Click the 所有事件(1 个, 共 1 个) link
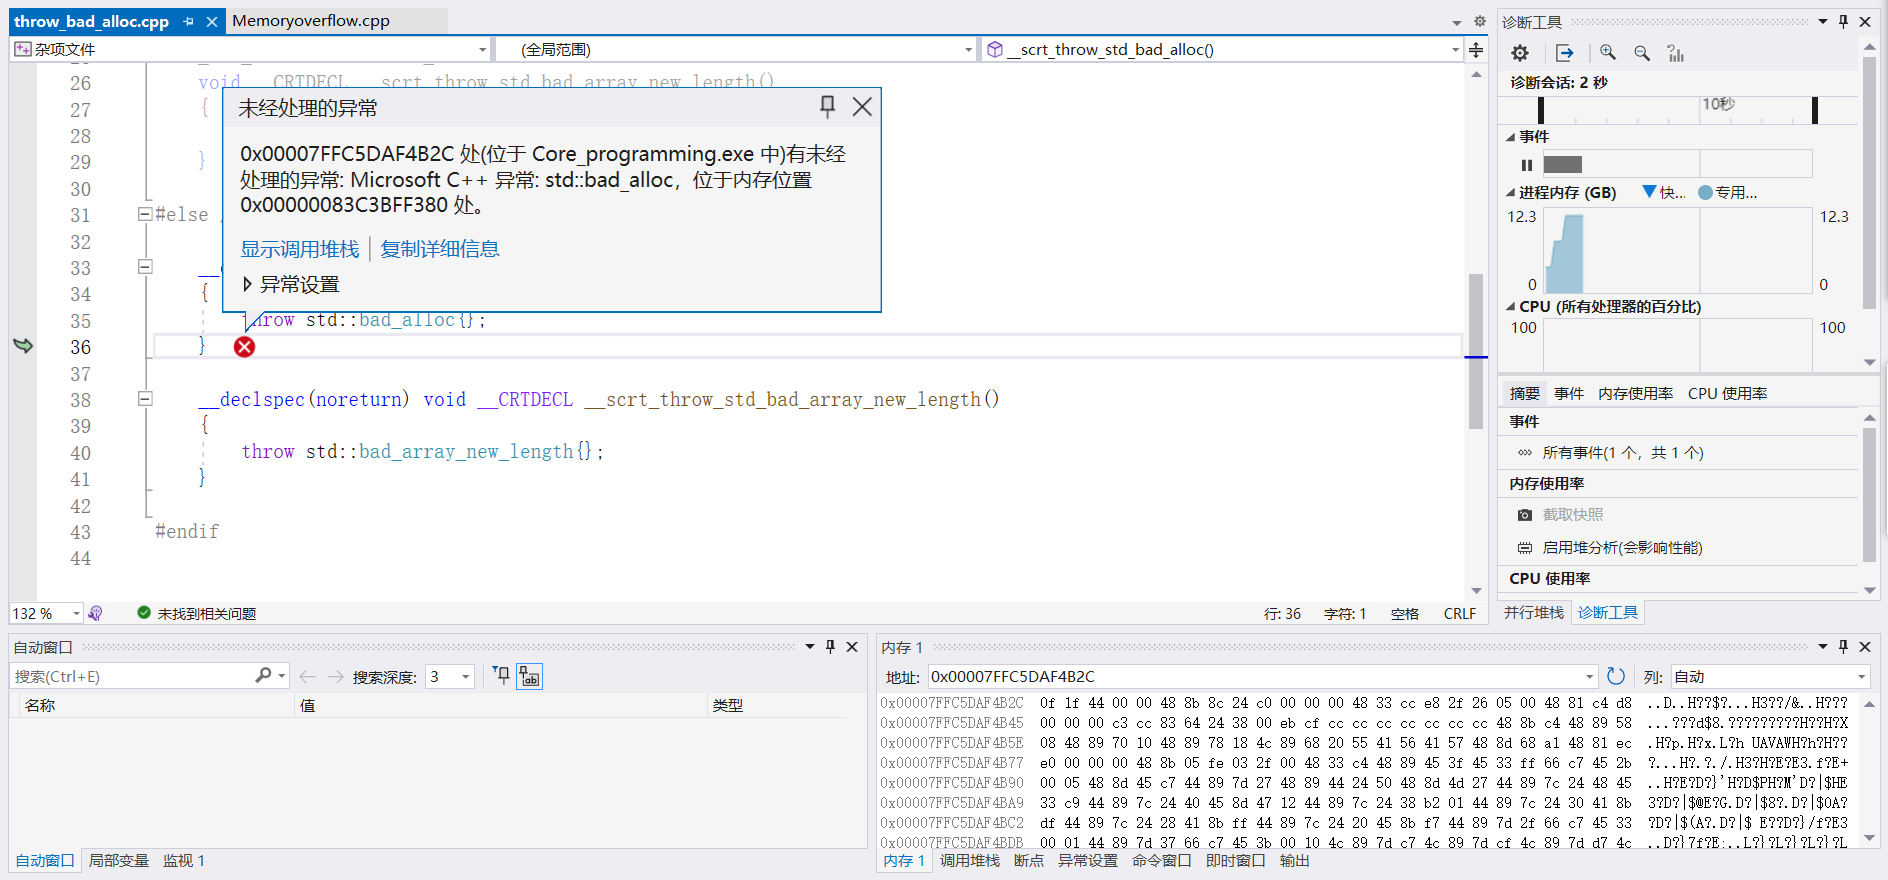Image resolution: width=1888 pixels, height=880 pixels. pos(1623,453)
